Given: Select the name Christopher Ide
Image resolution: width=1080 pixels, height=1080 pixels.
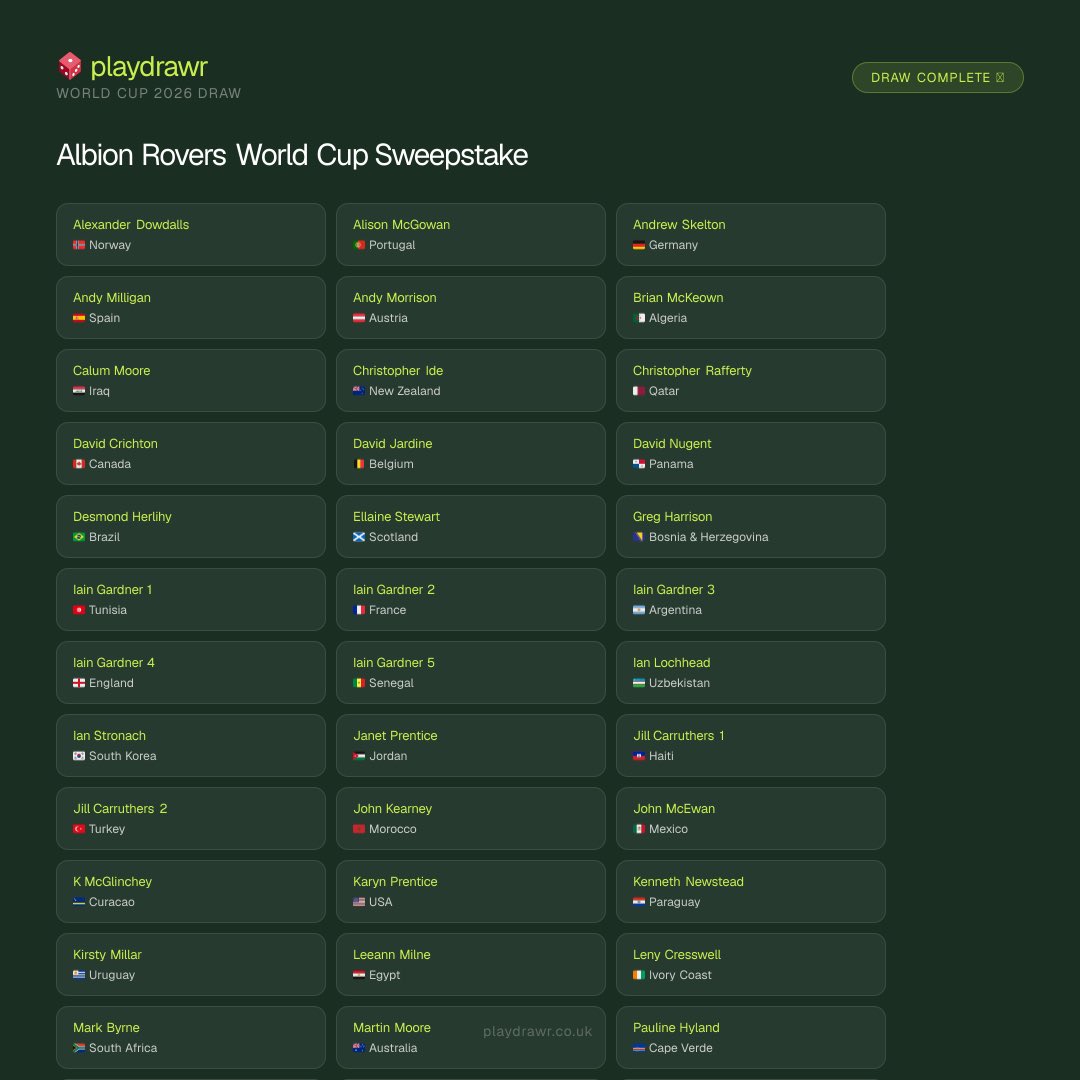Looking at the screenshot, I should [x=398, y=371].
